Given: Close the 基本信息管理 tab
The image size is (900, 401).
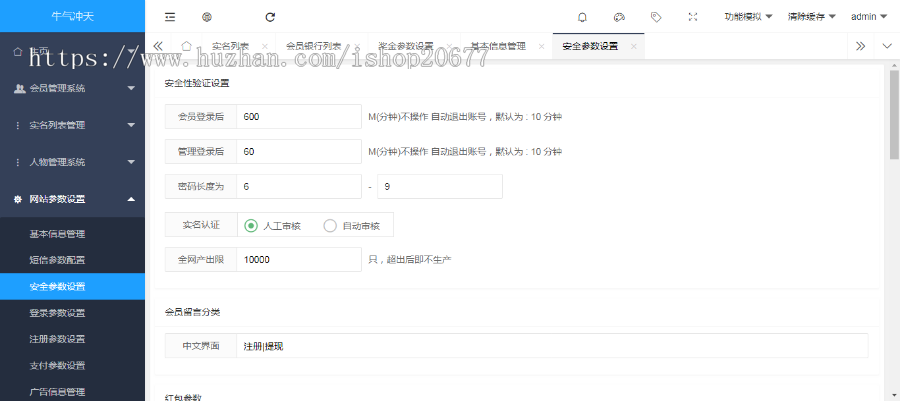Looking at the screenshot, I should [541, 46].
